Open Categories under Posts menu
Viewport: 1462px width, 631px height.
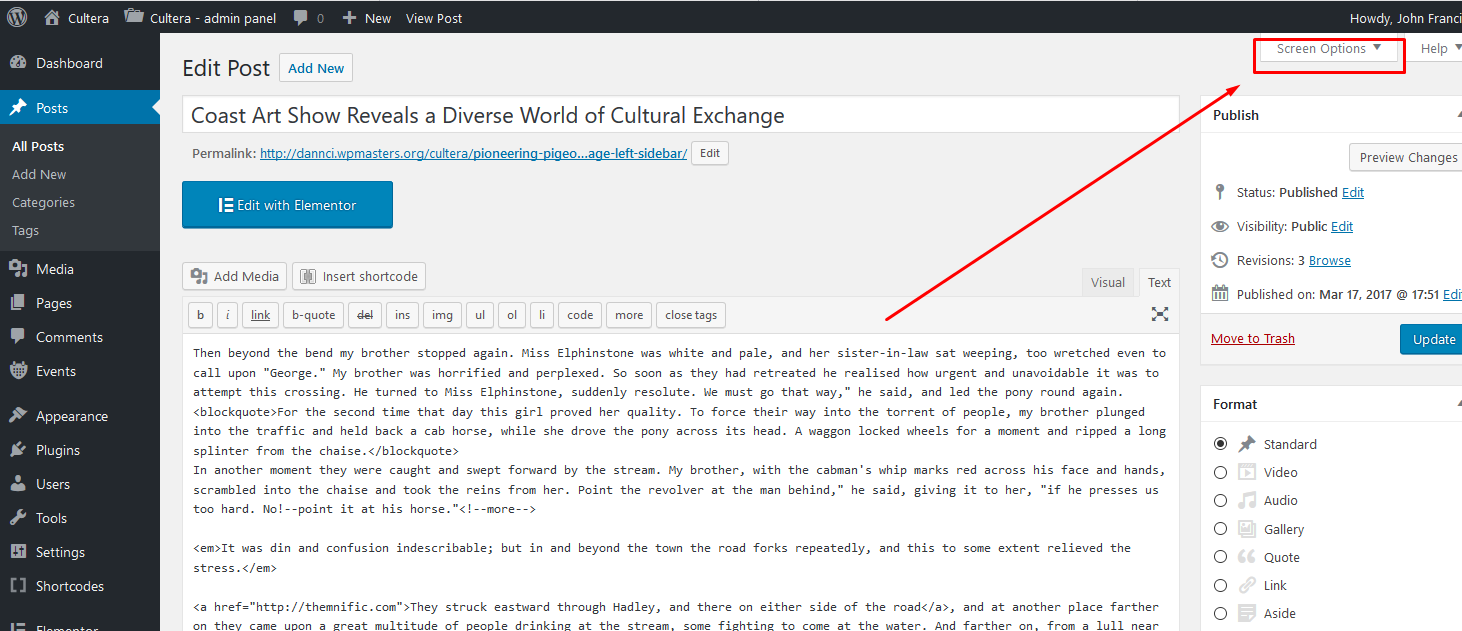tap(43, 202)
